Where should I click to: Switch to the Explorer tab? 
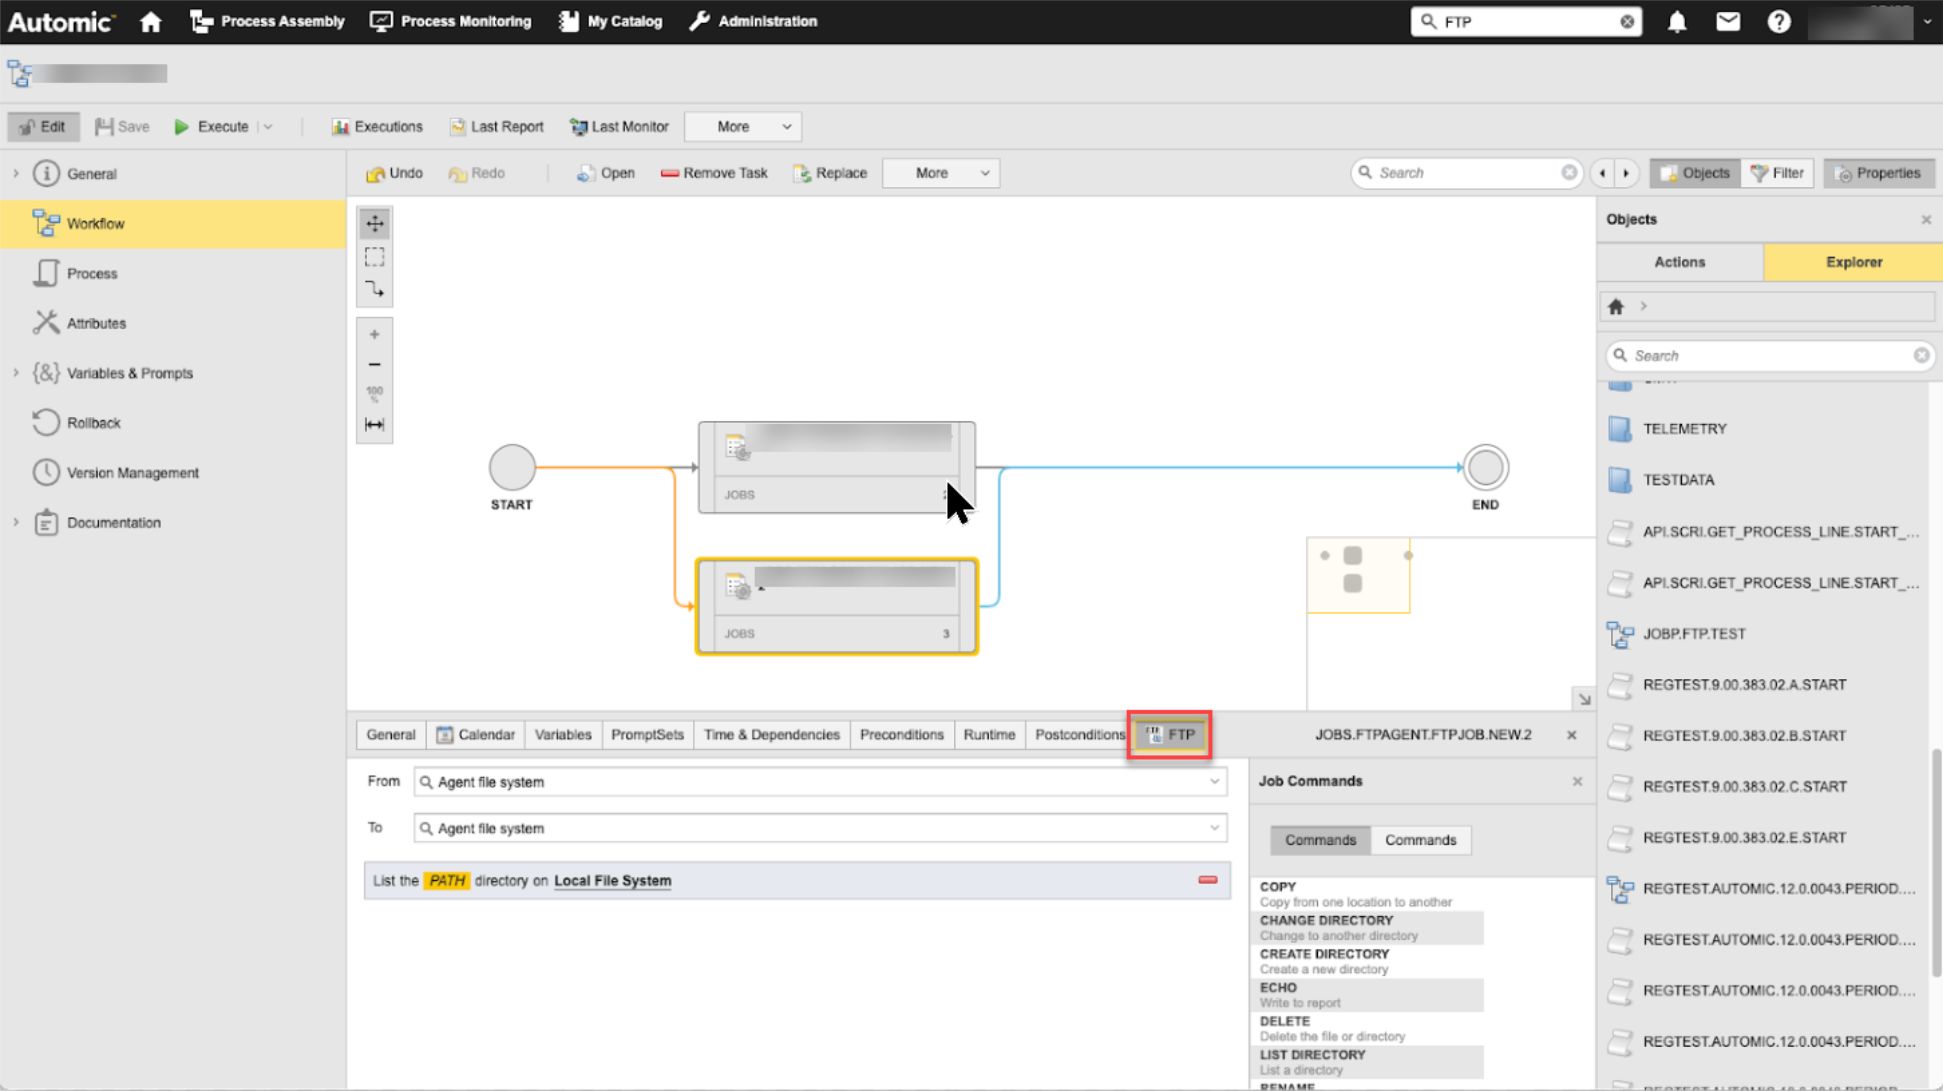[1853, 262]
